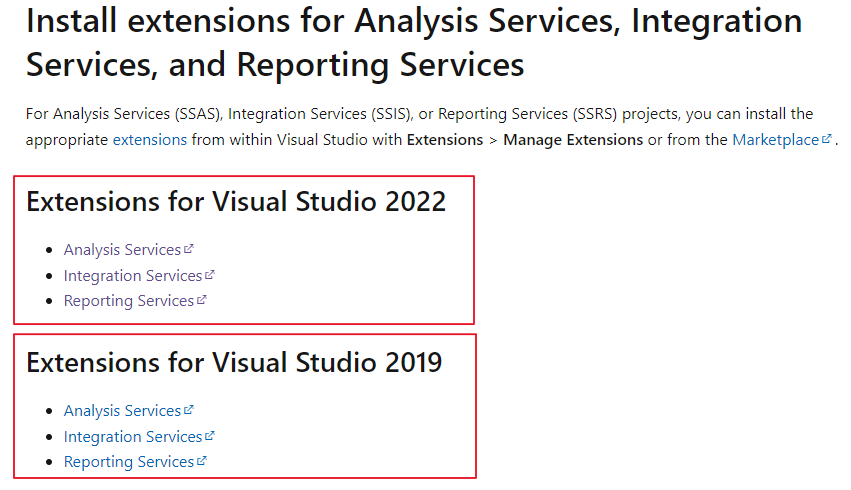Open Analysis Services link for Visual Studio 2019
The height and width of the screenshot is (490, 851).
(x=122, y=411)
